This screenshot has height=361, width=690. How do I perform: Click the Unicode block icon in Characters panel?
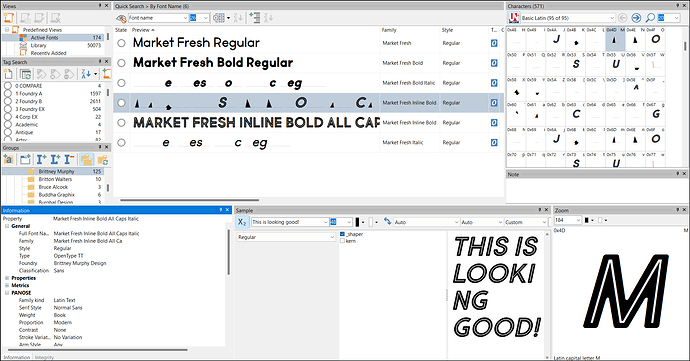(514, 18)
